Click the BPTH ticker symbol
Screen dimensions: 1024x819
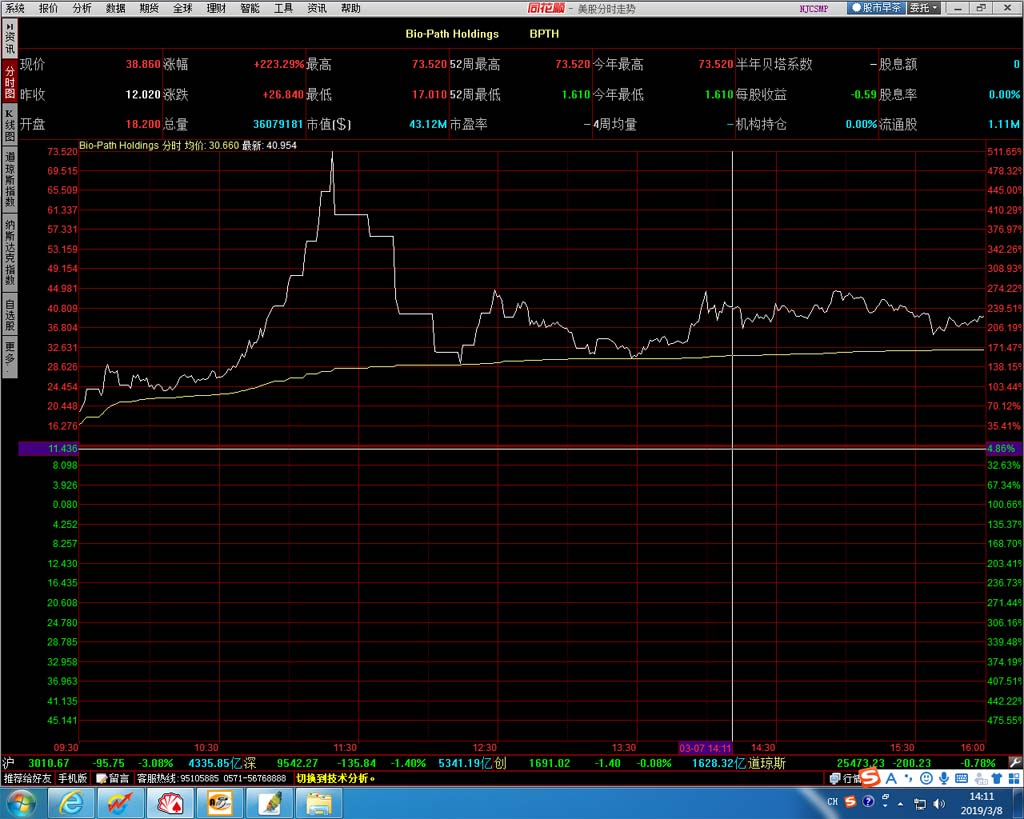tap(544, 34)
